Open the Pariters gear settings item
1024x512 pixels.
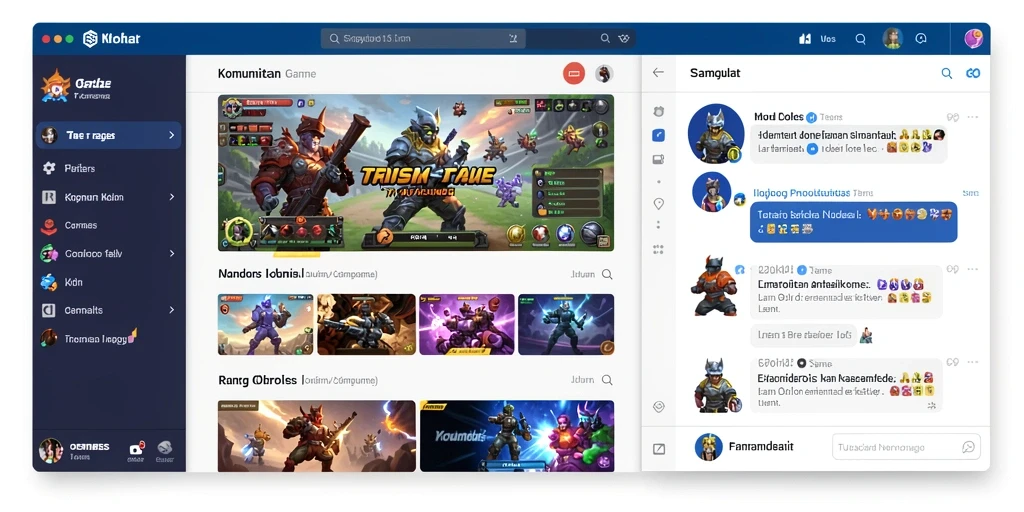point(108,168)
